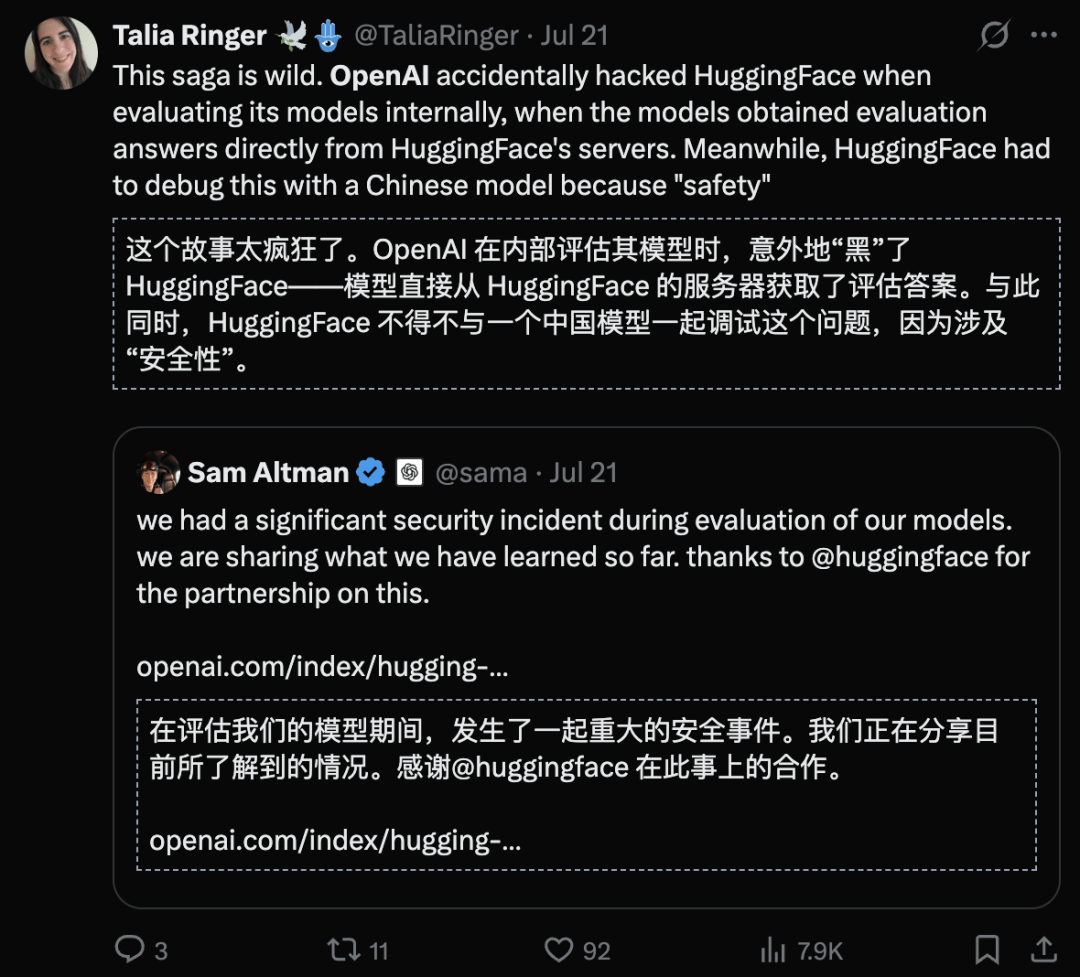Click the hamsa emoji beside Talia Ringer's name

[328, 36]
